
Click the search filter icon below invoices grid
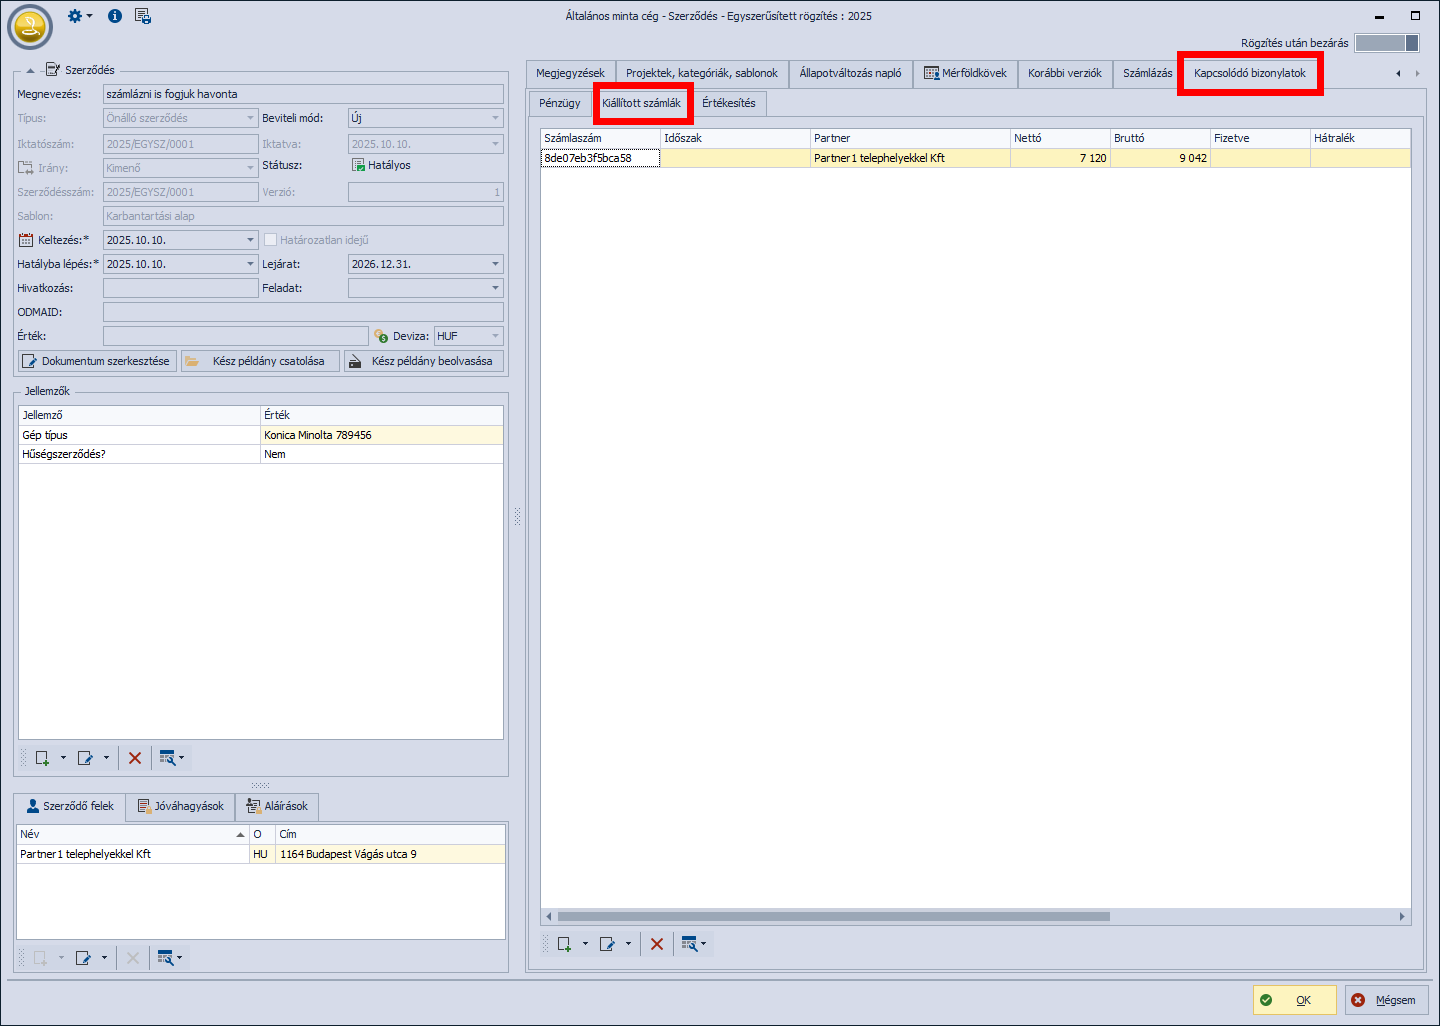click(x=689, y=944)
